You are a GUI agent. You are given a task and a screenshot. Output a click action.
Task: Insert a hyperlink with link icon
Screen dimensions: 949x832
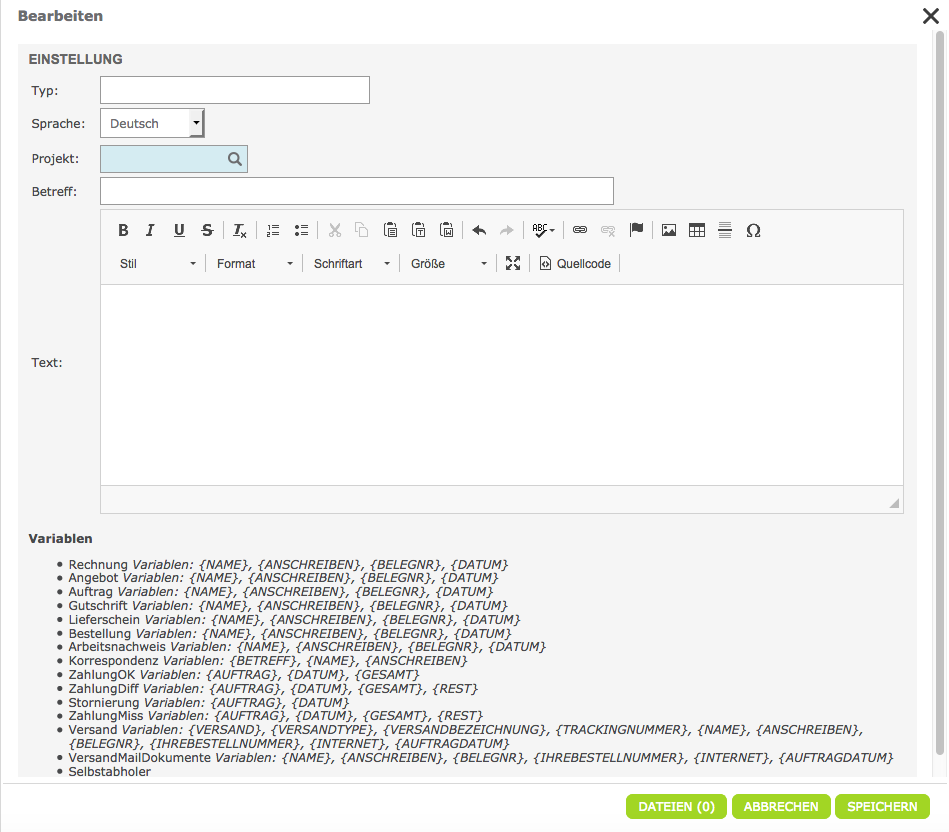coord(580,230)
